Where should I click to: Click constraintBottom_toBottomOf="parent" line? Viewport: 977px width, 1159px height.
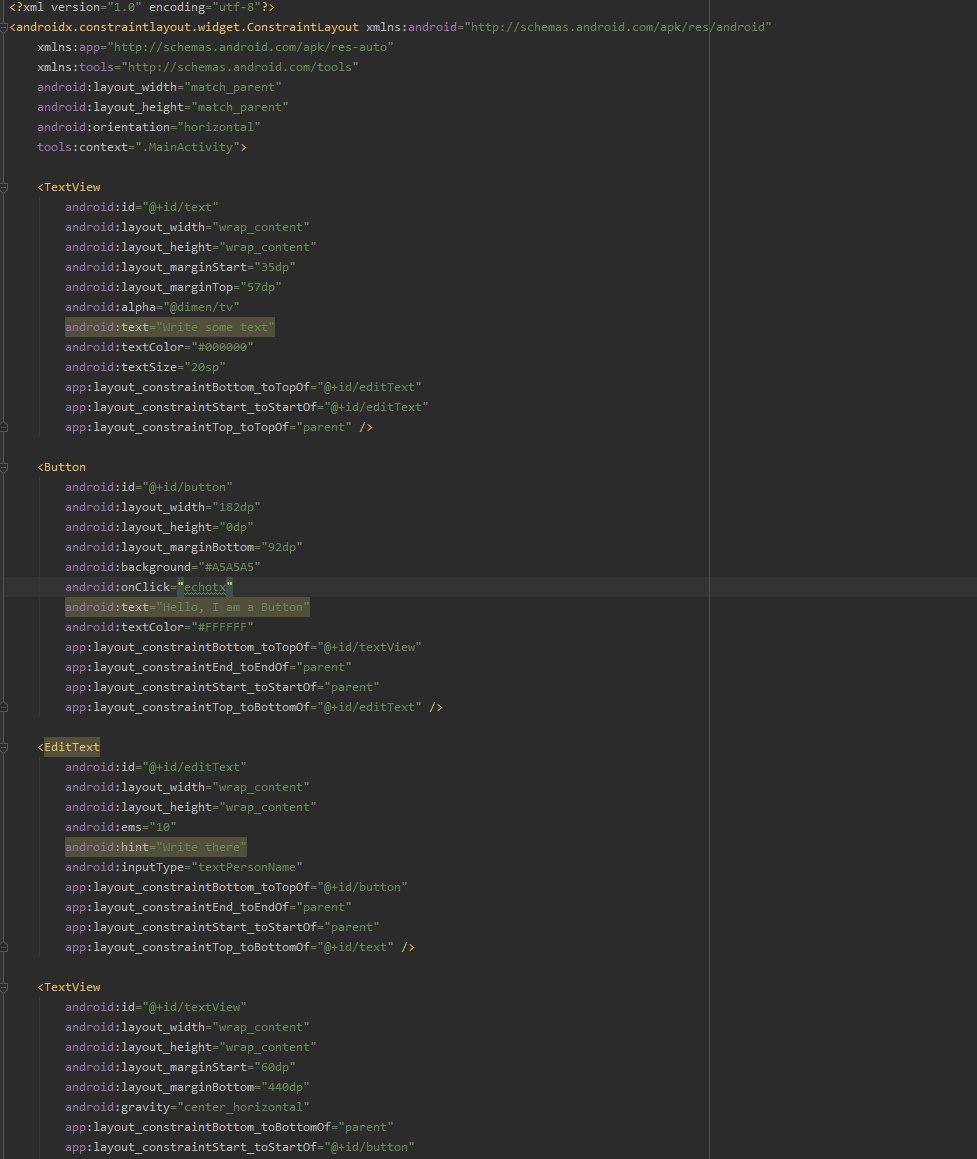[x=229, y=1127]
